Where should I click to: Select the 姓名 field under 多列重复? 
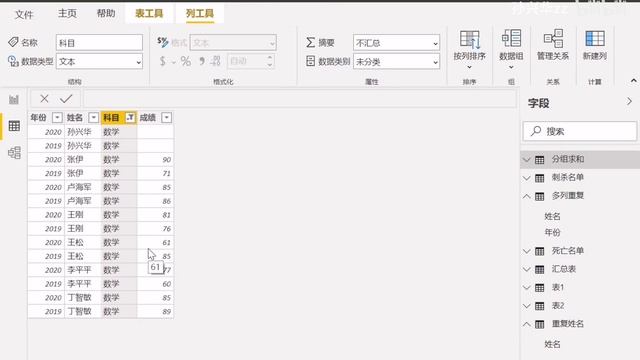tap(552, 216)
